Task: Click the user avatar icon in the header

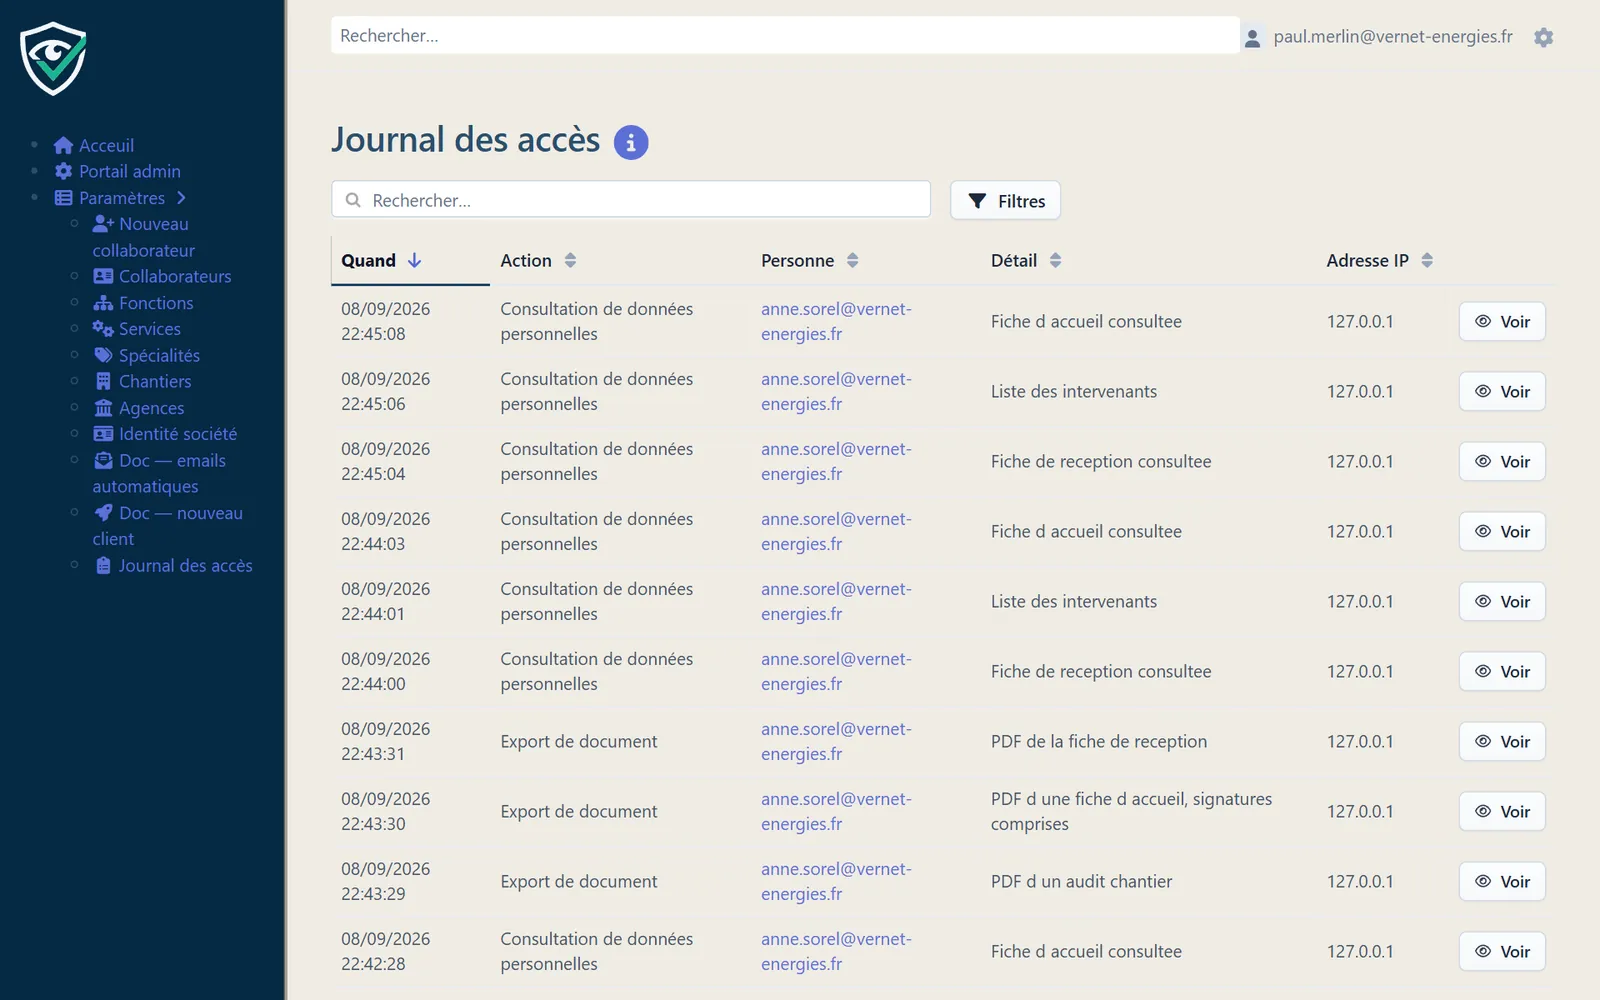Action: (1252, 38)
